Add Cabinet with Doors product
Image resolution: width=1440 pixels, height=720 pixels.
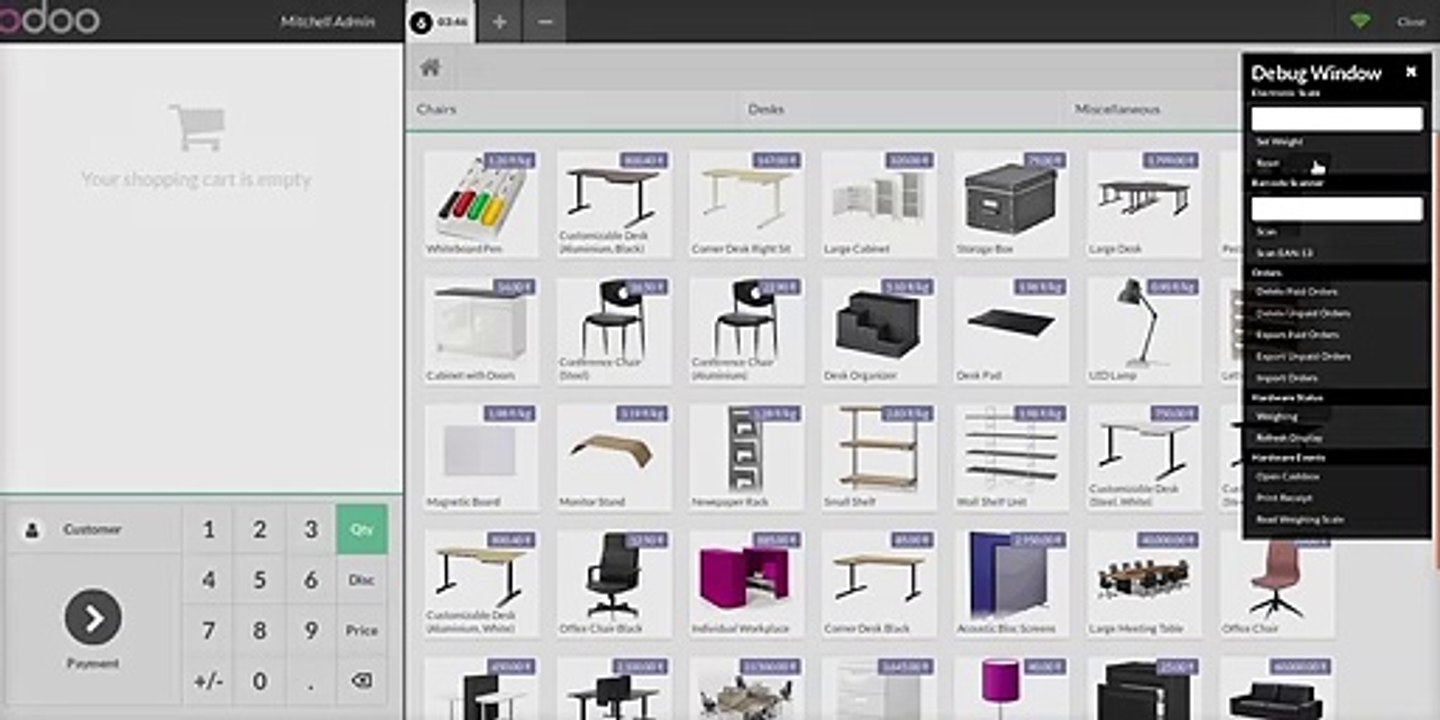coord(481,331)
